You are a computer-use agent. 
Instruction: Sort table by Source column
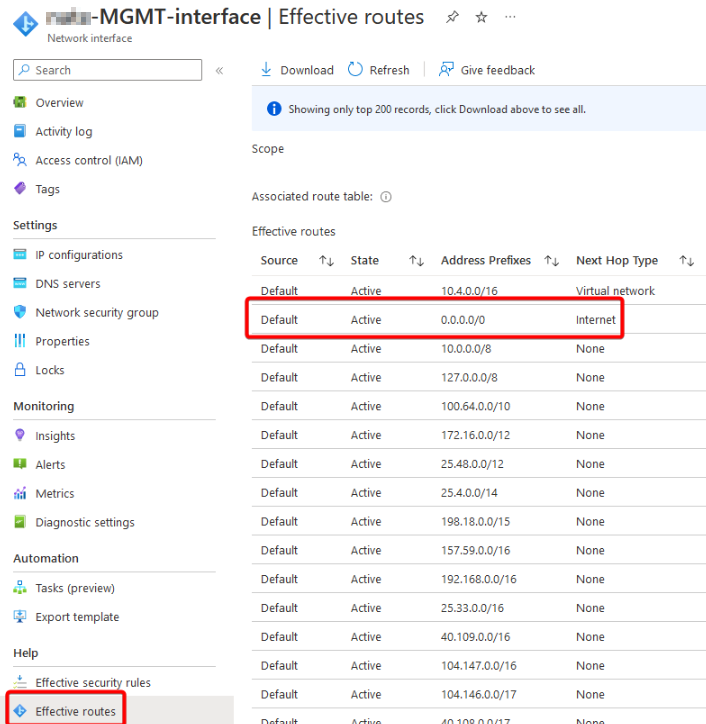coord(326,261)
